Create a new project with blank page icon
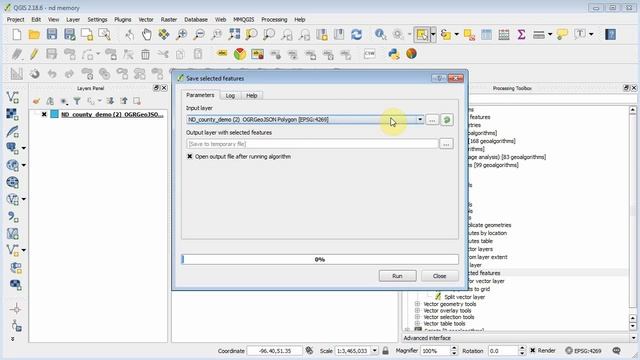640x360 pixels. (17, 35)
